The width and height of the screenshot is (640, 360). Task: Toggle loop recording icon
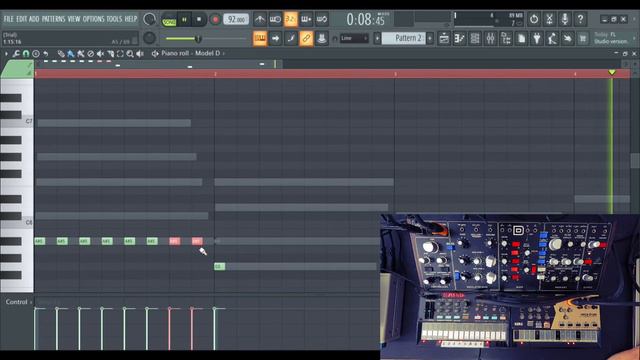(322, 19)
